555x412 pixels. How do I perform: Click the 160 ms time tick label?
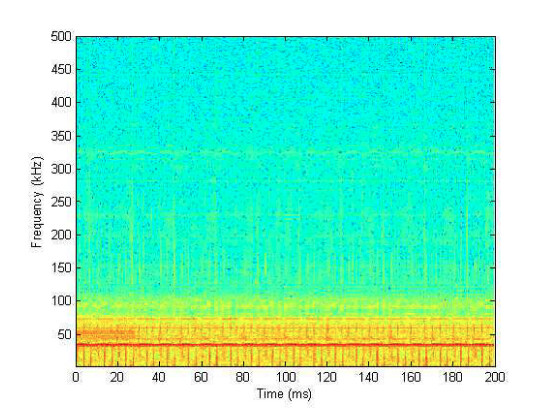410,377
